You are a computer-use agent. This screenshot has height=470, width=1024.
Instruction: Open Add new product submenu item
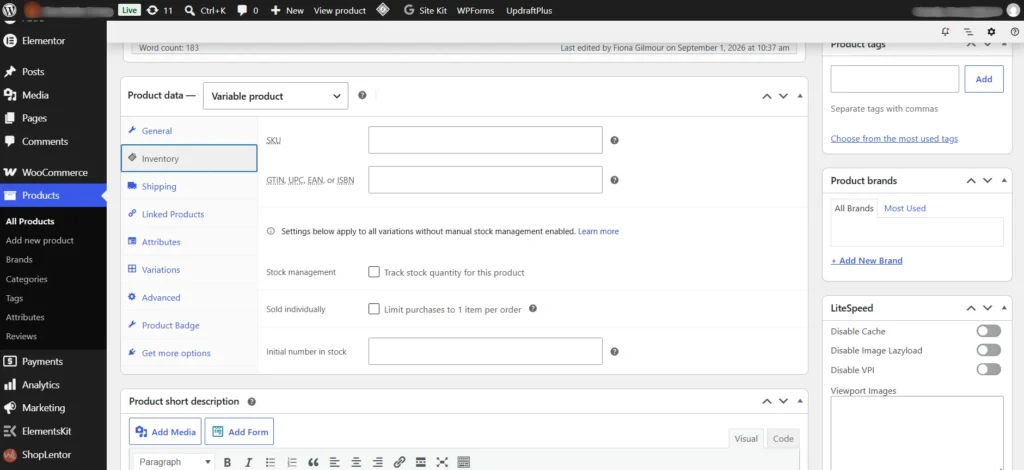tap(40, 240)
